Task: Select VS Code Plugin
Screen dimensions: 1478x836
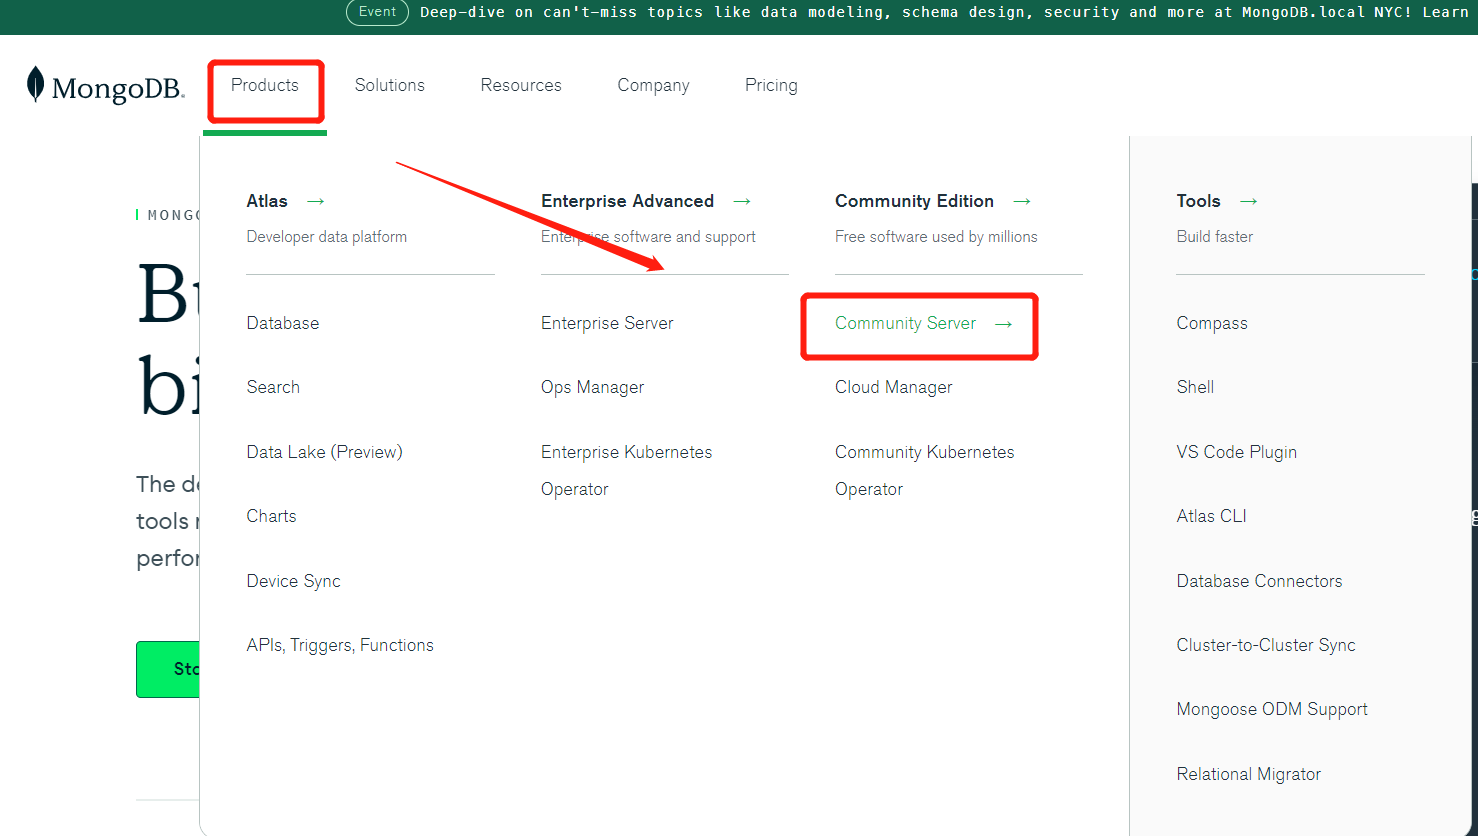Action: 1236,452
